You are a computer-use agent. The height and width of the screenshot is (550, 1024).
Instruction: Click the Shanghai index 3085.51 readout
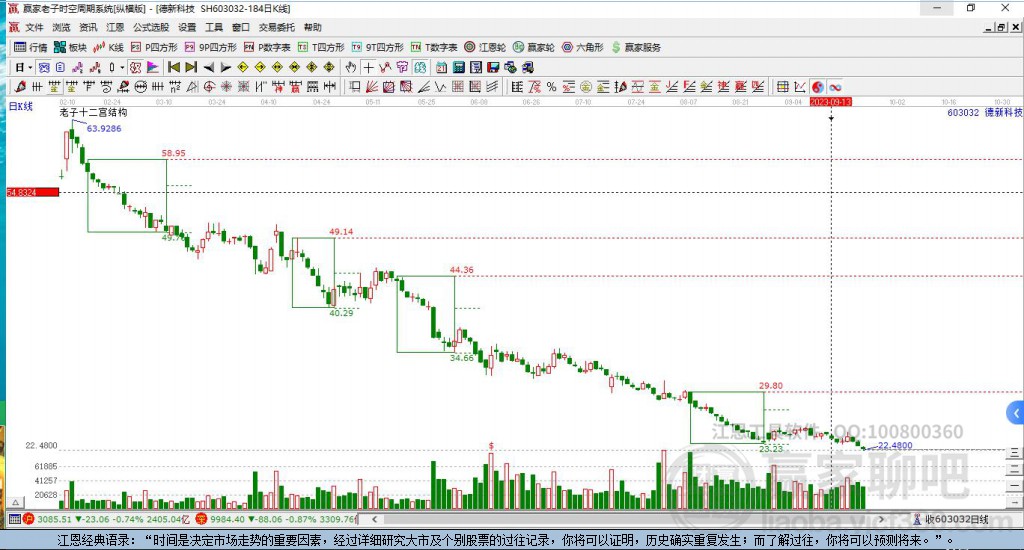coord(53,519)
